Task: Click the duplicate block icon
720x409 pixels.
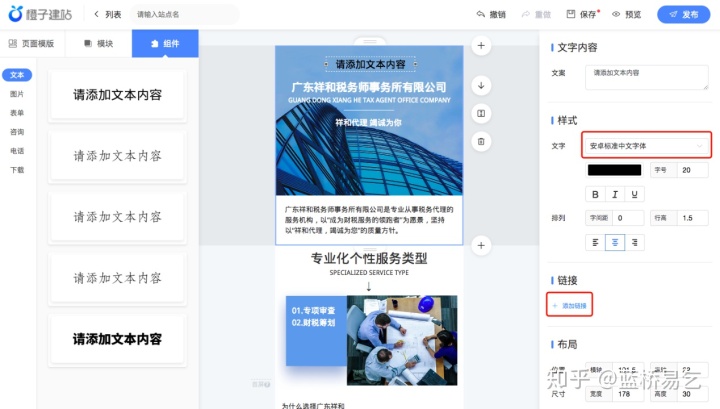Action: point(481,113)
